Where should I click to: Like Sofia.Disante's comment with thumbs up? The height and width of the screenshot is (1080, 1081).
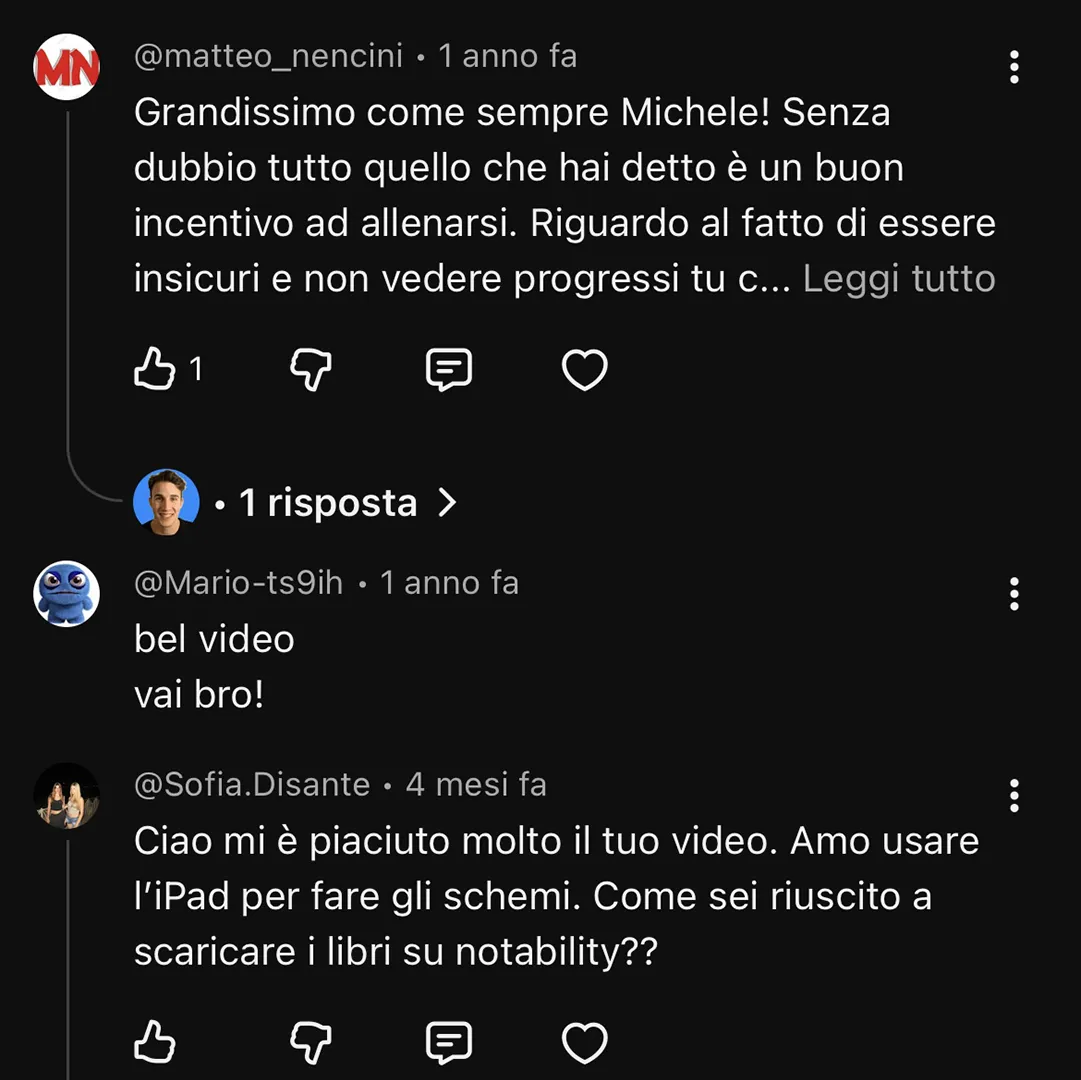[x=154, y=1041]
